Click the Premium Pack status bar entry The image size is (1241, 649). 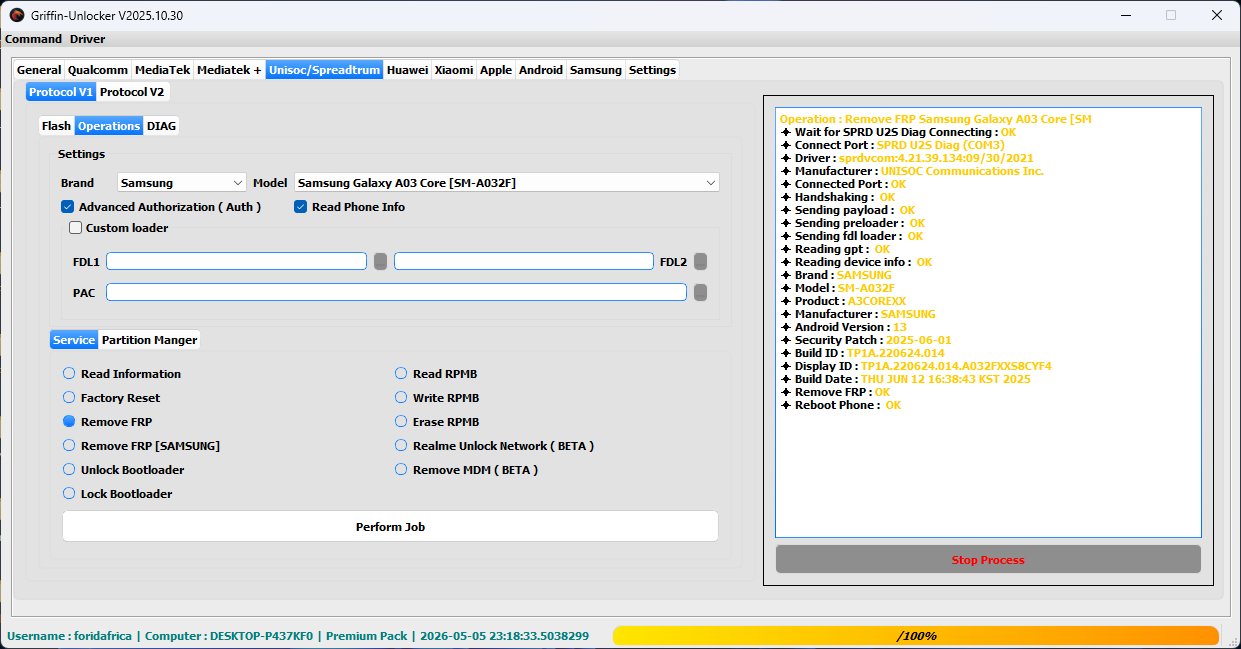pos(366,636)
